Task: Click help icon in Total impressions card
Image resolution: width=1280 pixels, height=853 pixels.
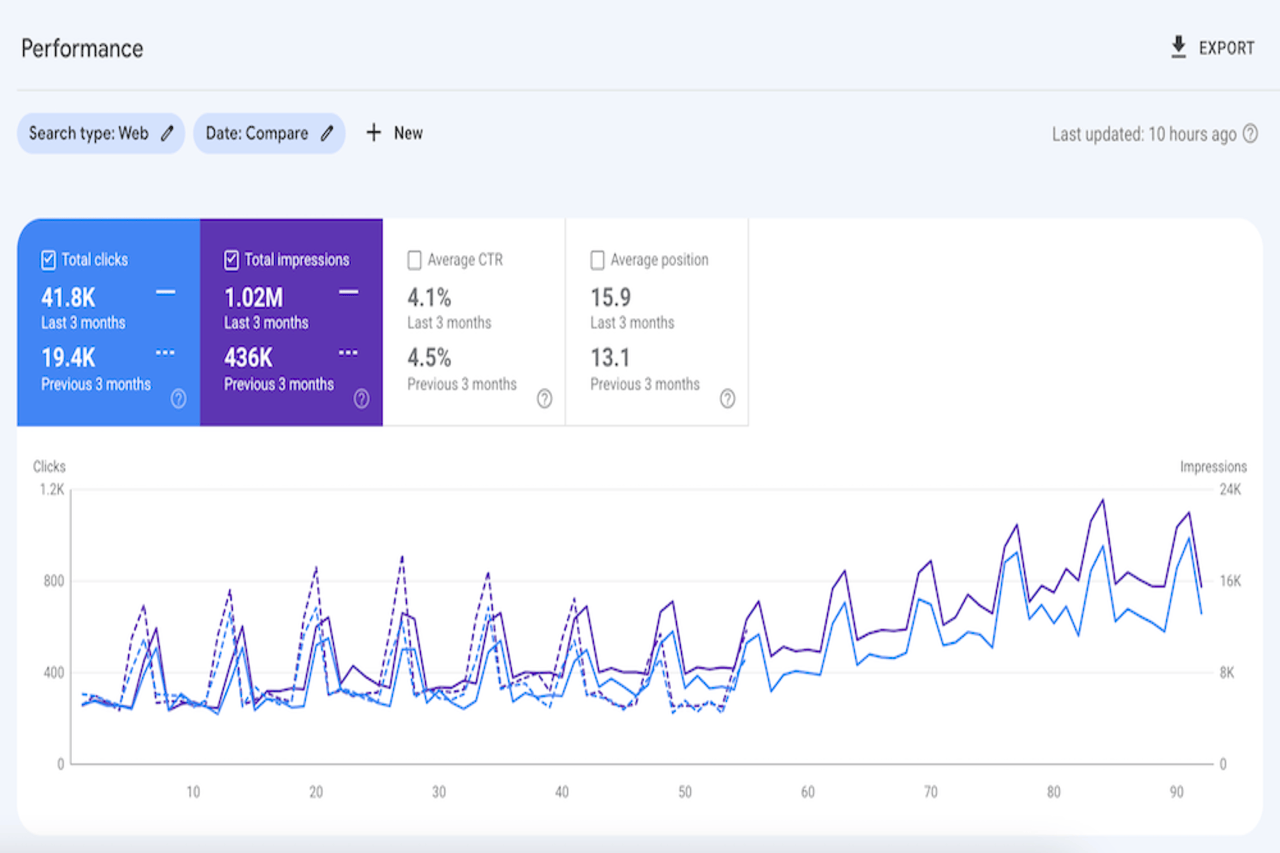Action: [361, 399]
